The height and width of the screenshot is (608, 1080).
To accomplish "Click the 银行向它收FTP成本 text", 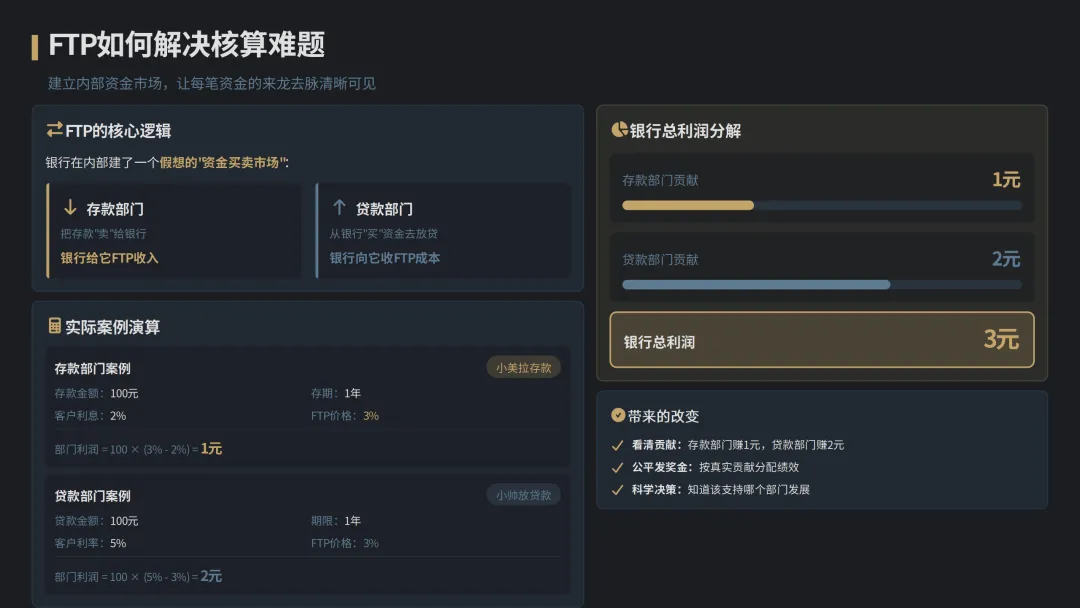I will point(384,258).
